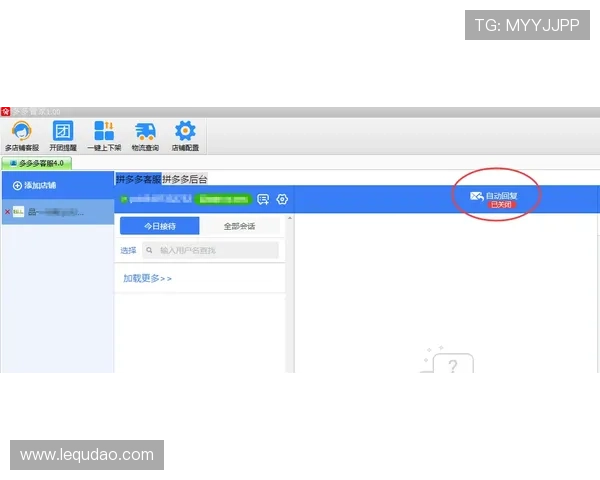Open settings gear in blue header bar
Screen dimensions: 600x480
pyautogui.click(x=282, y=199)
